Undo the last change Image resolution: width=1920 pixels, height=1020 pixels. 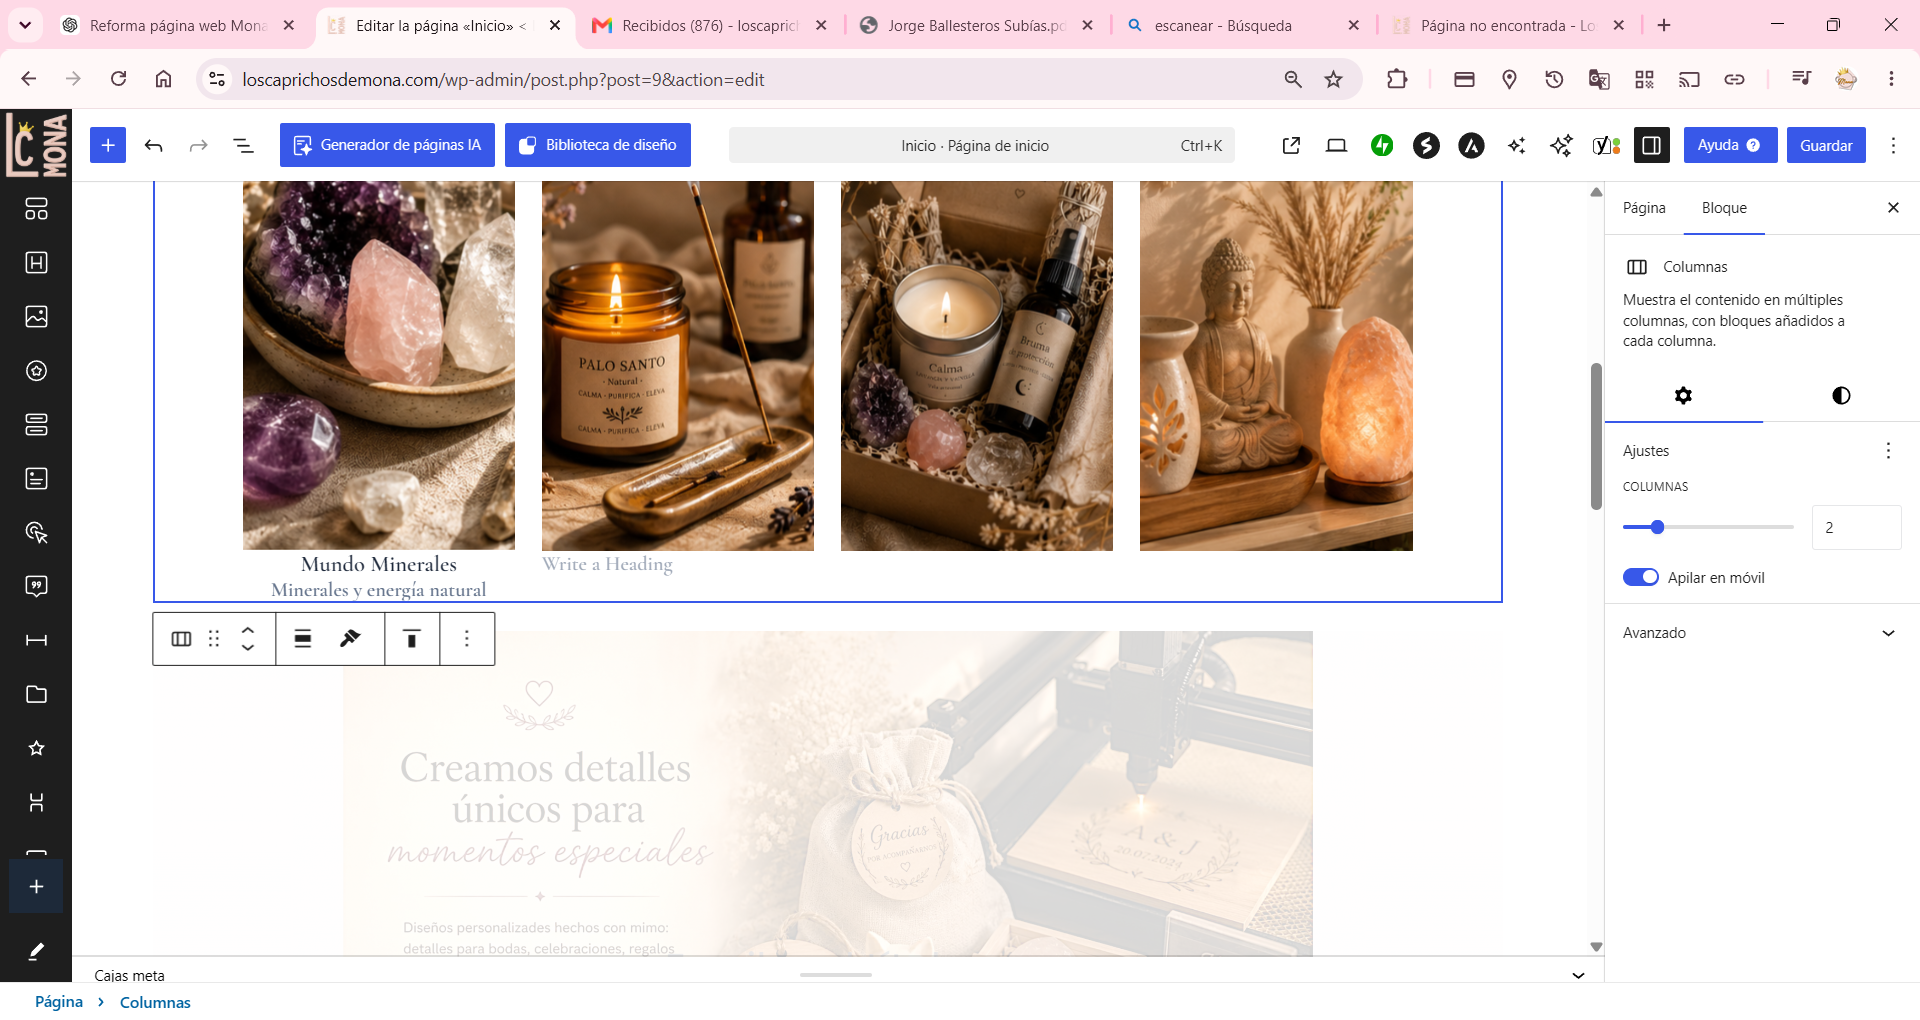153,146
